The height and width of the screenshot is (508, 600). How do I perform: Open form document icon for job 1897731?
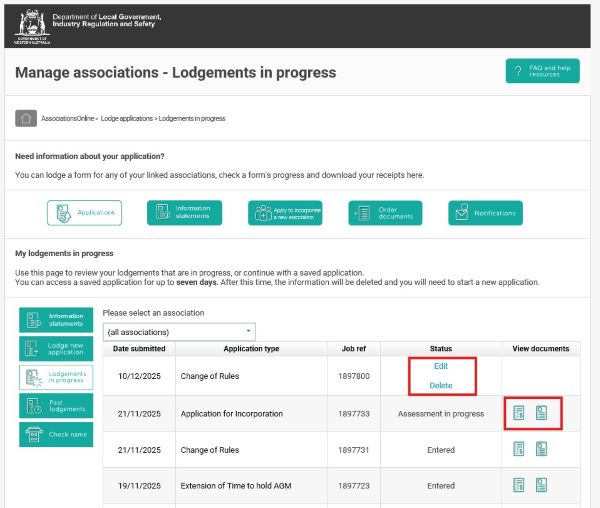pos(541,449)
